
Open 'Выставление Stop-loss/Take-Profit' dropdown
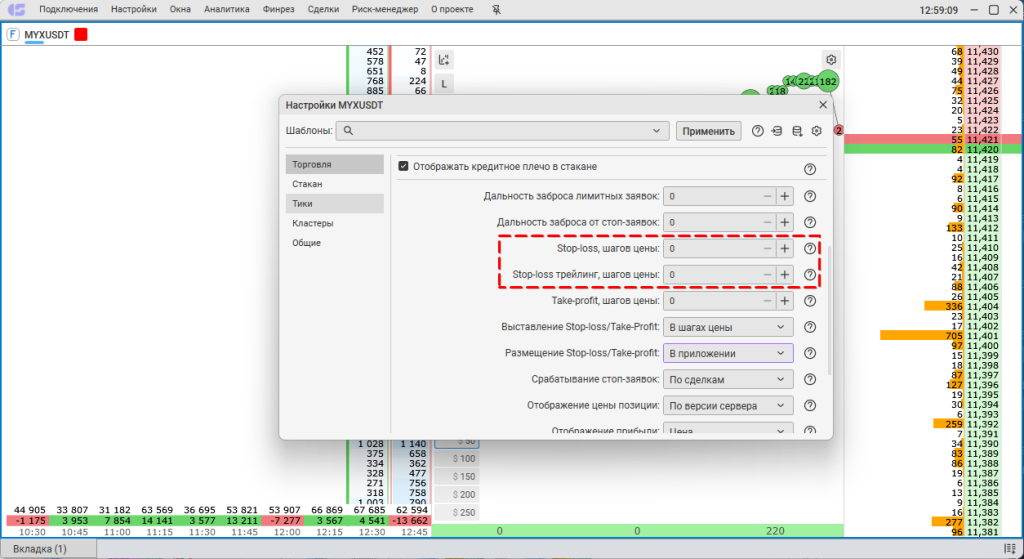728,327
